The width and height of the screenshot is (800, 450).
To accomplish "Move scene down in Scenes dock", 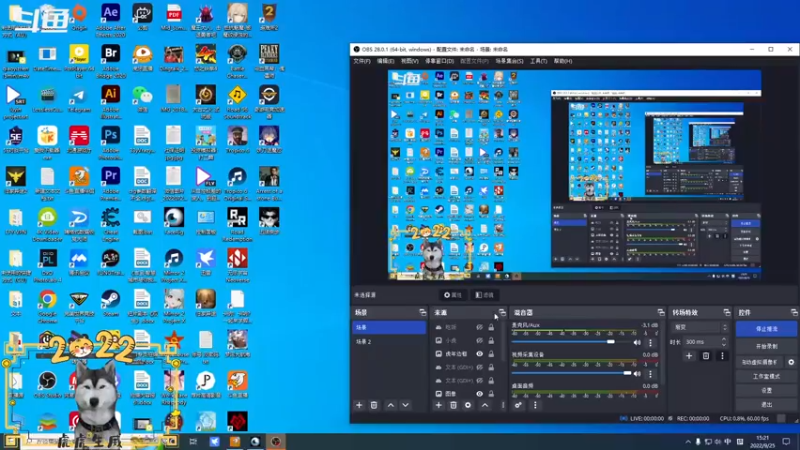I will point(406,405).
